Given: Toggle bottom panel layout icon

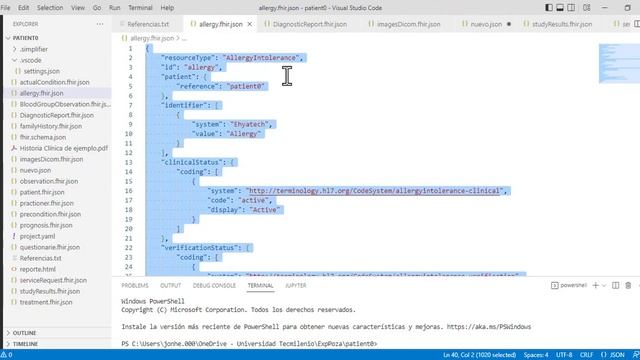Looking at the screenshot, I should [560, 8].
